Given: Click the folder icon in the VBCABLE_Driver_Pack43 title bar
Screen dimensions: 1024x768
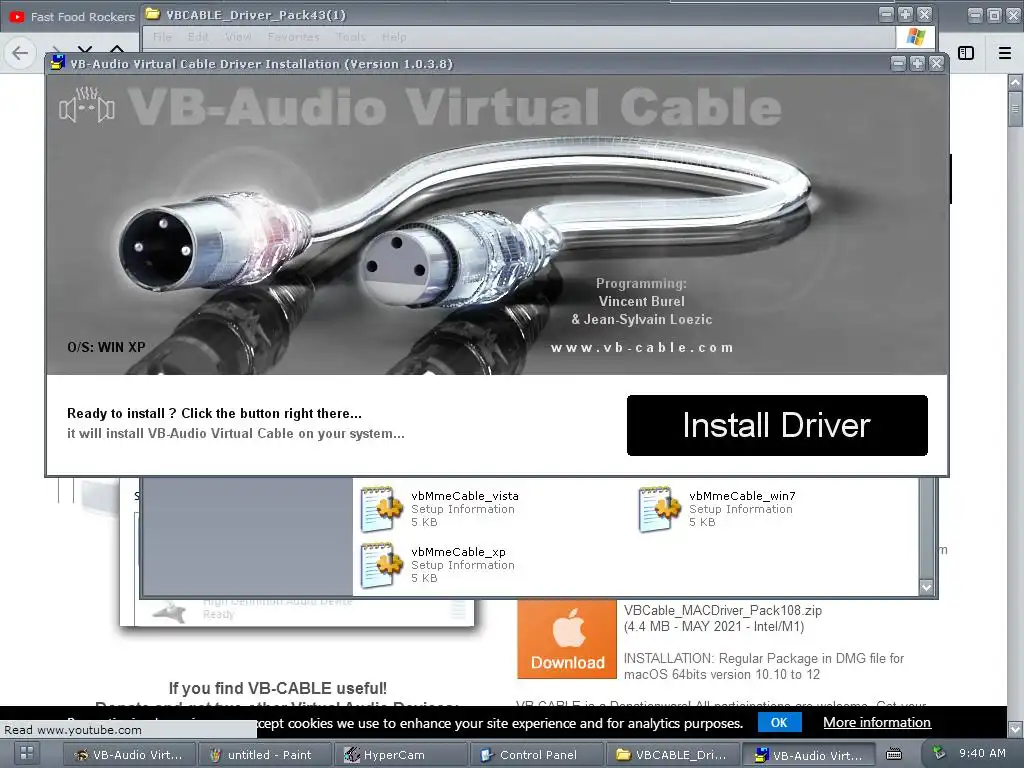Looking at the screenshot, I should (153, 14).
